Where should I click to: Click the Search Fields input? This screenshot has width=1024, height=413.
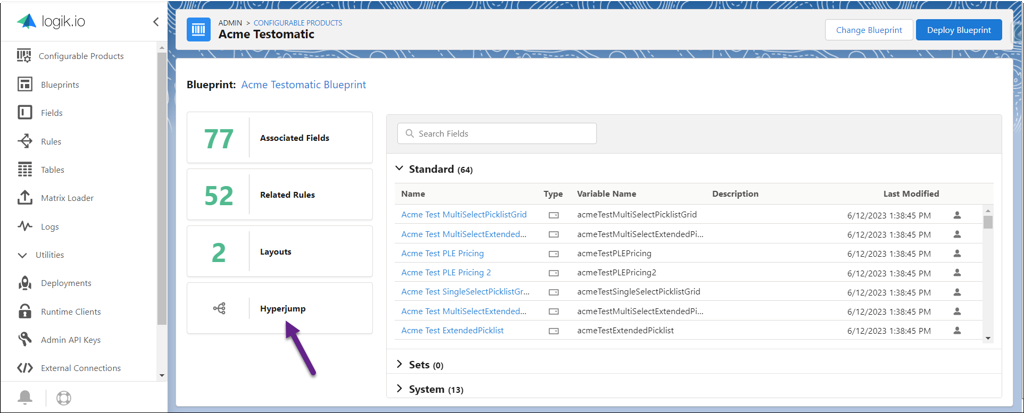(x=497, y=133)
